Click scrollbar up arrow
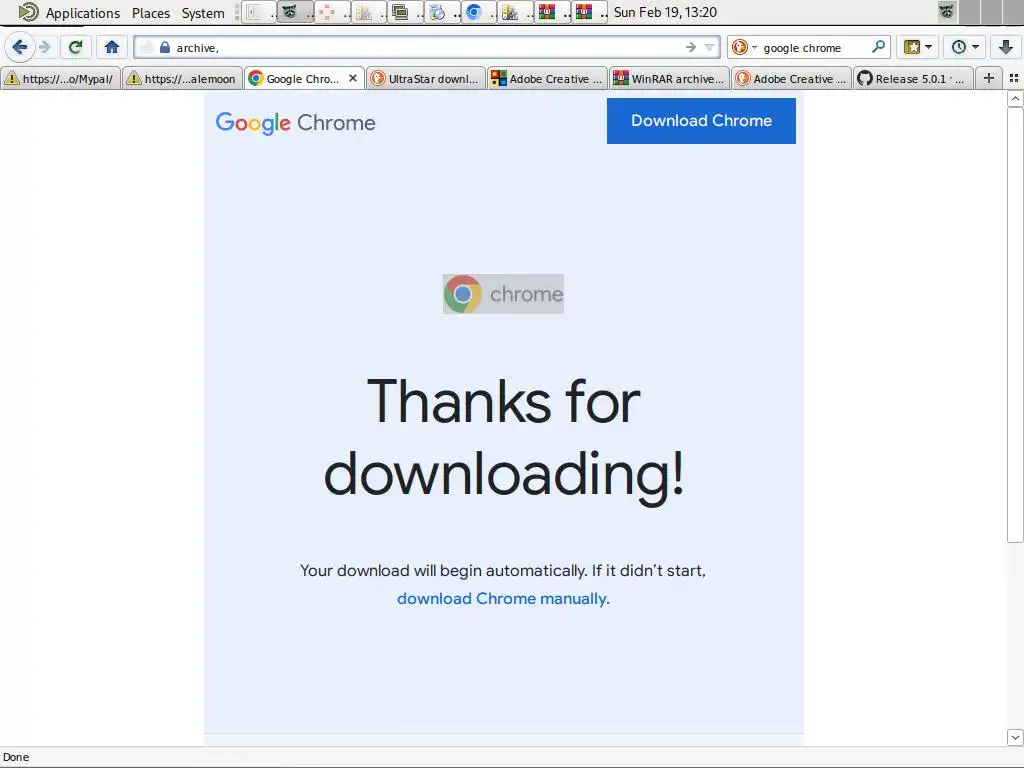Screen dimensions: 1024x768 coord(1015,99)
